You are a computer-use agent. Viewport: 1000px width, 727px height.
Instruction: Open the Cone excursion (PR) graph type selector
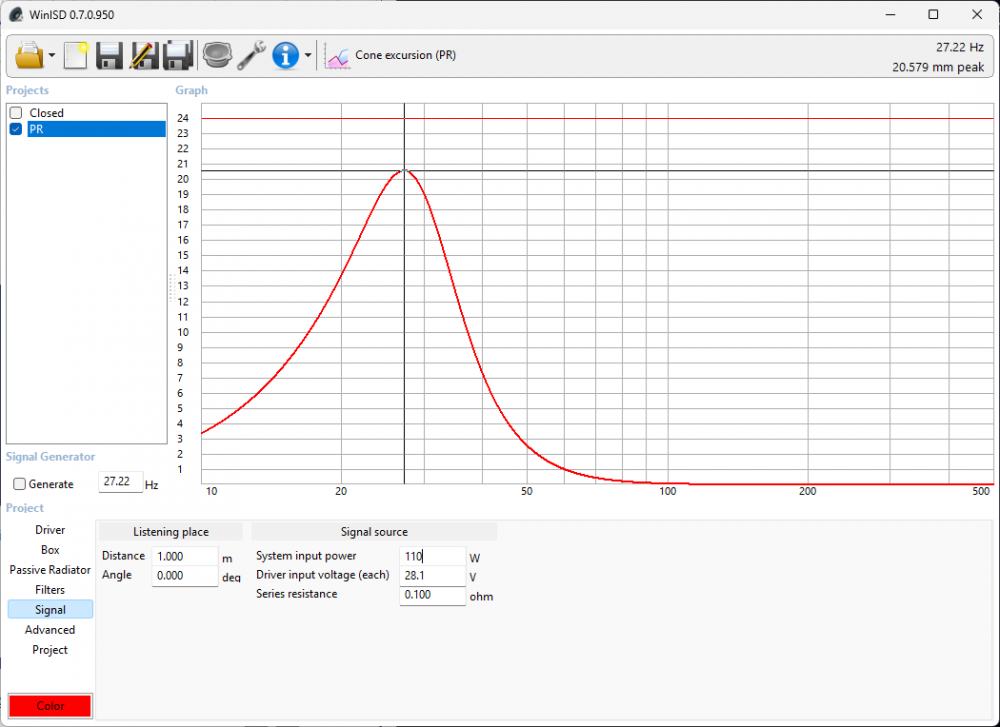pyautogui.click(x=393, y=56)
